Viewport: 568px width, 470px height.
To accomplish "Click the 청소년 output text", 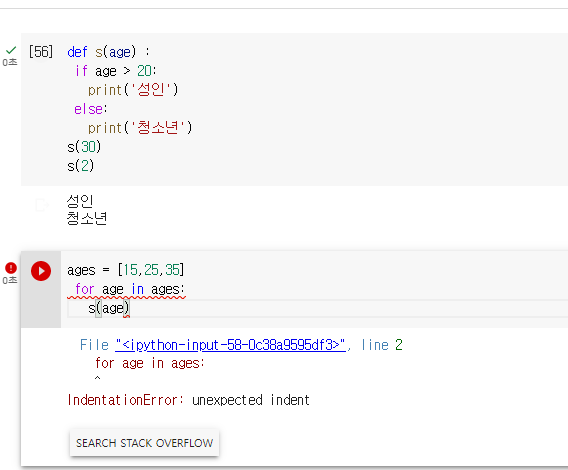I will (x=87, y=218).
